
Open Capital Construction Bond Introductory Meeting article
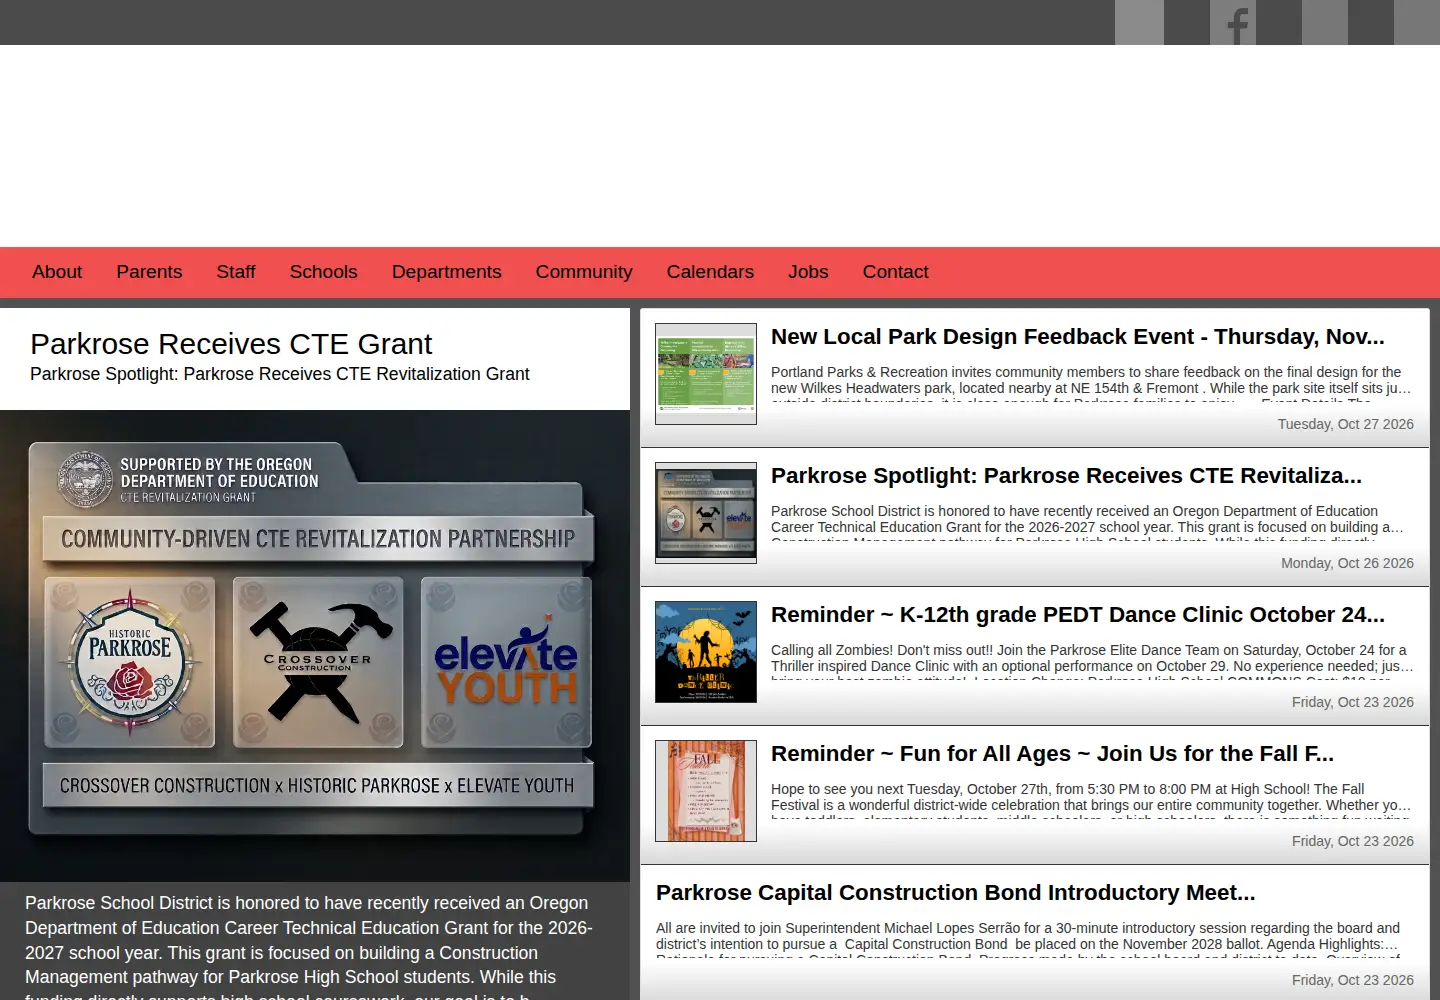pos(955,893)
